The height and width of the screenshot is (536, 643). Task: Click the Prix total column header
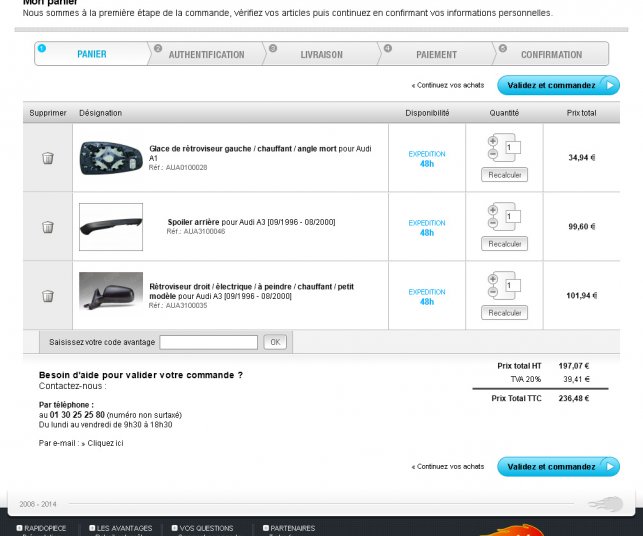click(581, 113)
